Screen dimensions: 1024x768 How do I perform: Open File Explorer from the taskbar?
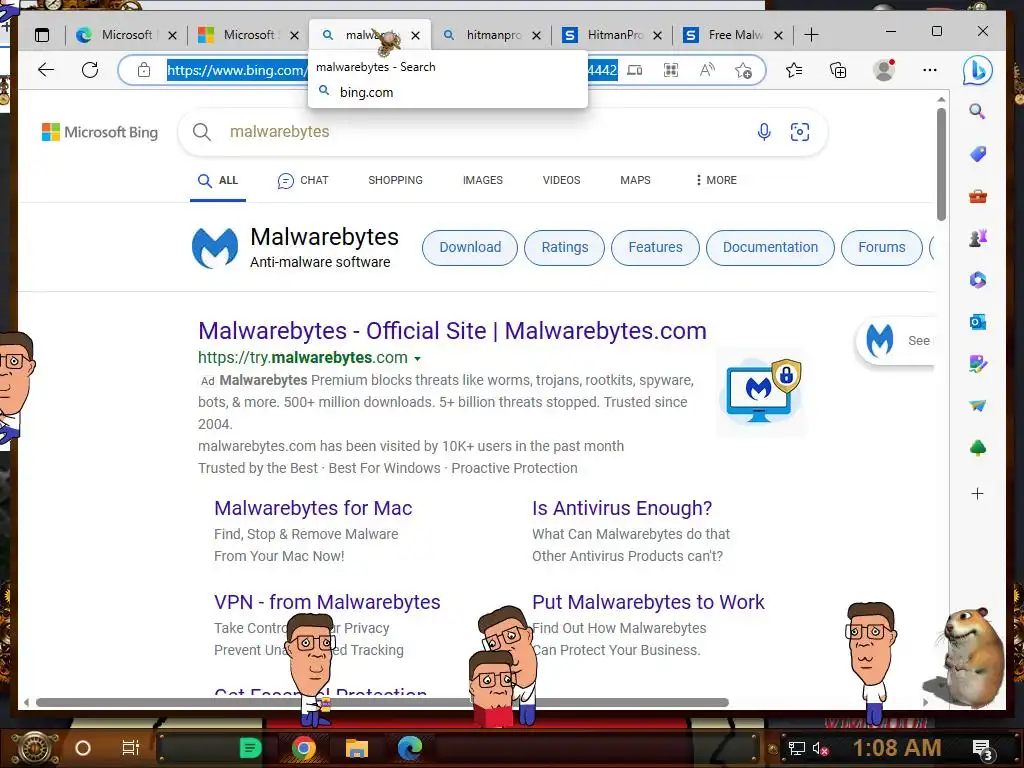[357, 748]
